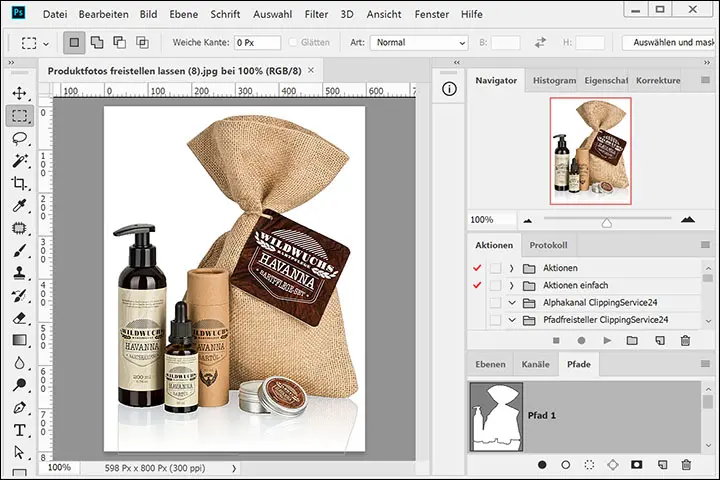Select the Blur droplet tool

[x=19, y=363]
